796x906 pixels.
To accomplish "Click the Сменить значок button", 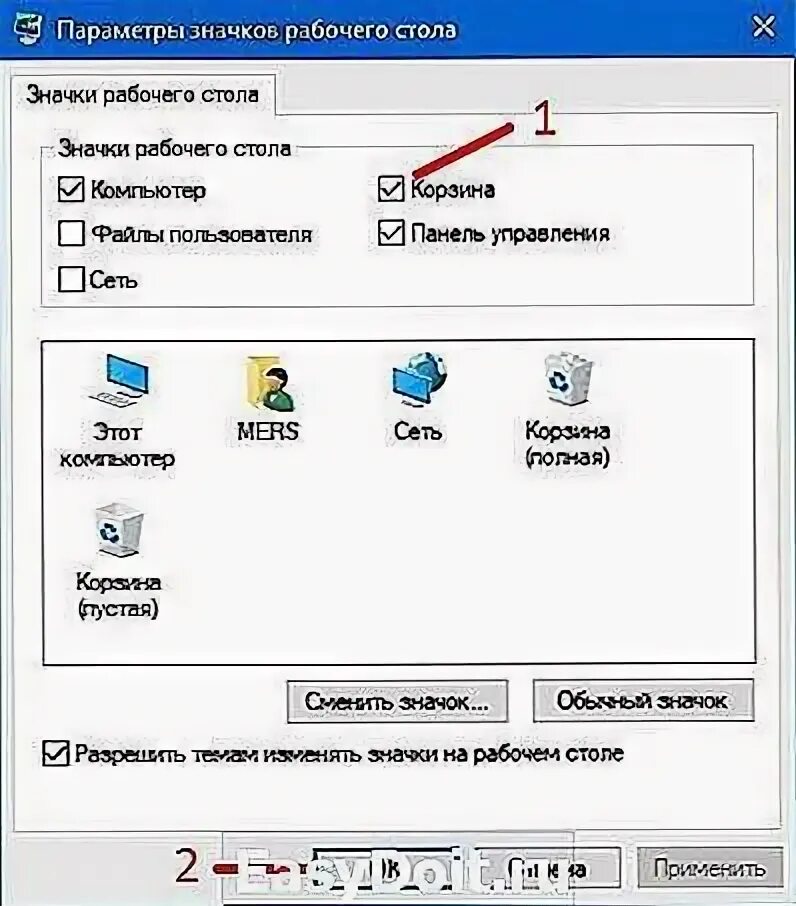I will (397, 701).
